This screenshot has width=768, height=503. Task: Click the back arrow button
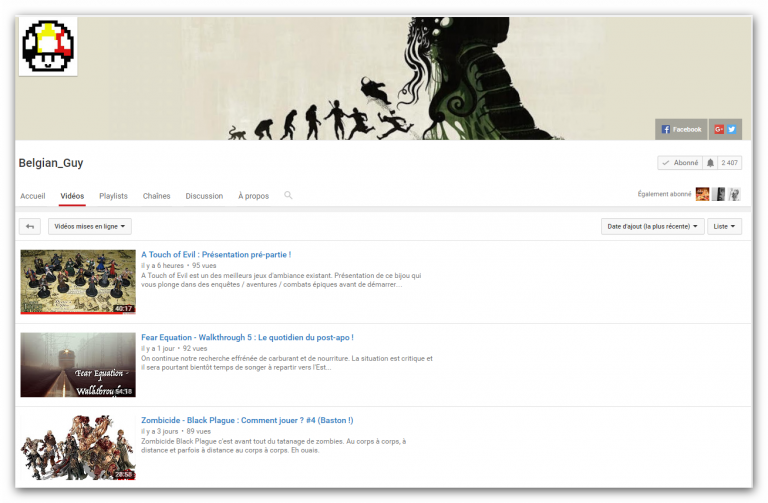coord(30,226)
